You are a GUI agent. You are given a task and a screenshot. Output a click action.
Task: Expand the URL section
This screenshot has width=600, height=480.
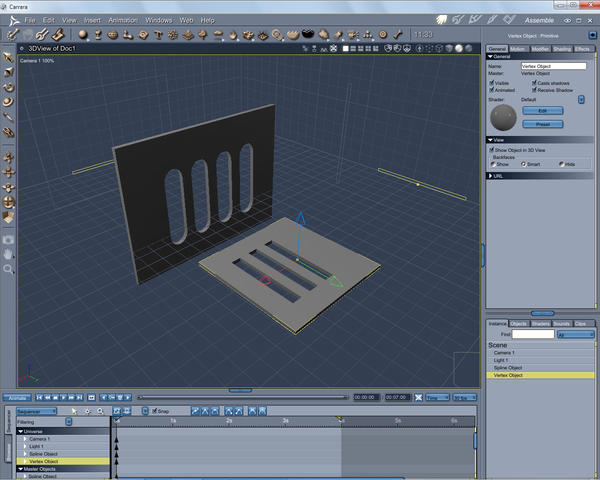click(490, 175)
